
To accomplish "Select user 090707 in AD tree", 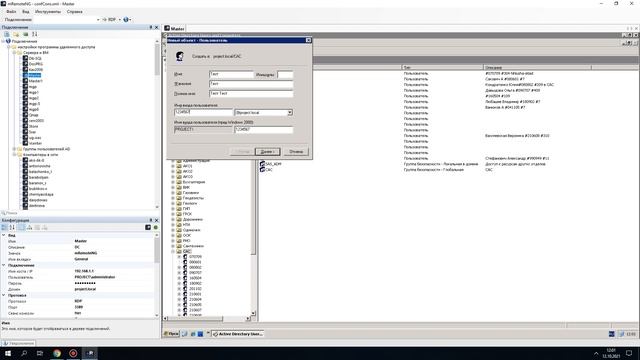I will click(x=195, y=273).
